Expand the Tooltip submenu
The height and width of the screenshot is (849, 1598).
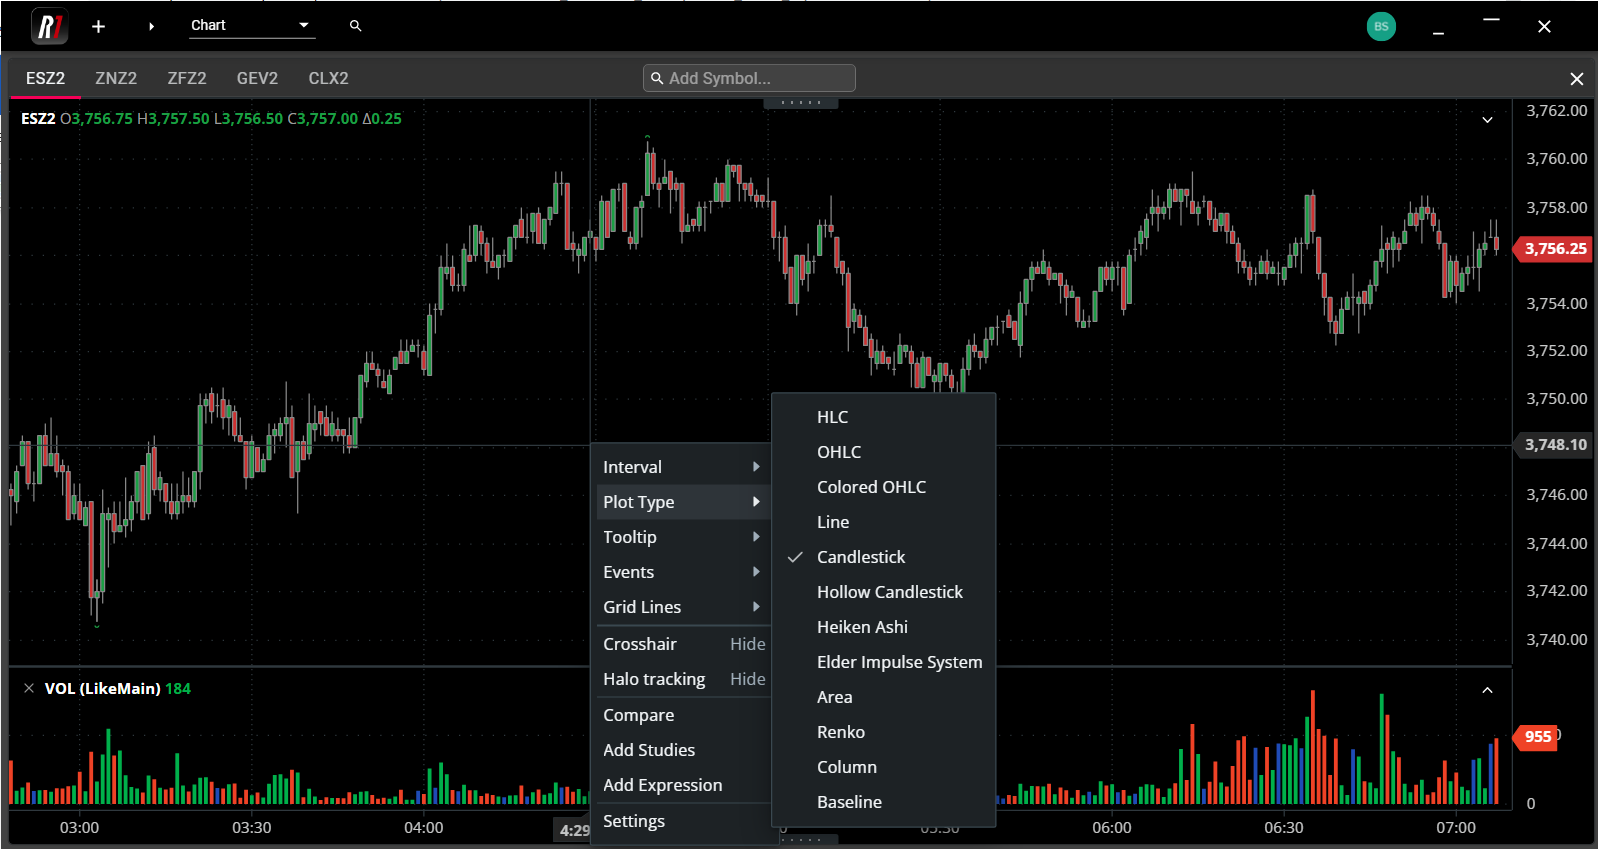click(683, 537)
